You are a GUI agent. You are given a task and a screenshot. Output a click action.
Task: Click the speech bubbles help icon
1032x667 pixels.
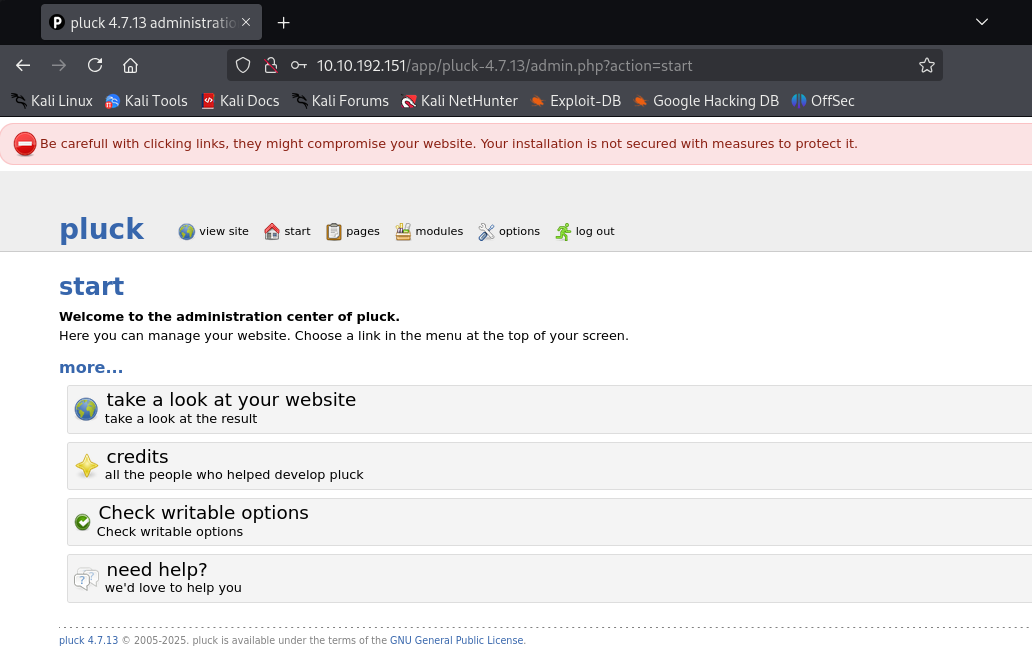point(86,579)
